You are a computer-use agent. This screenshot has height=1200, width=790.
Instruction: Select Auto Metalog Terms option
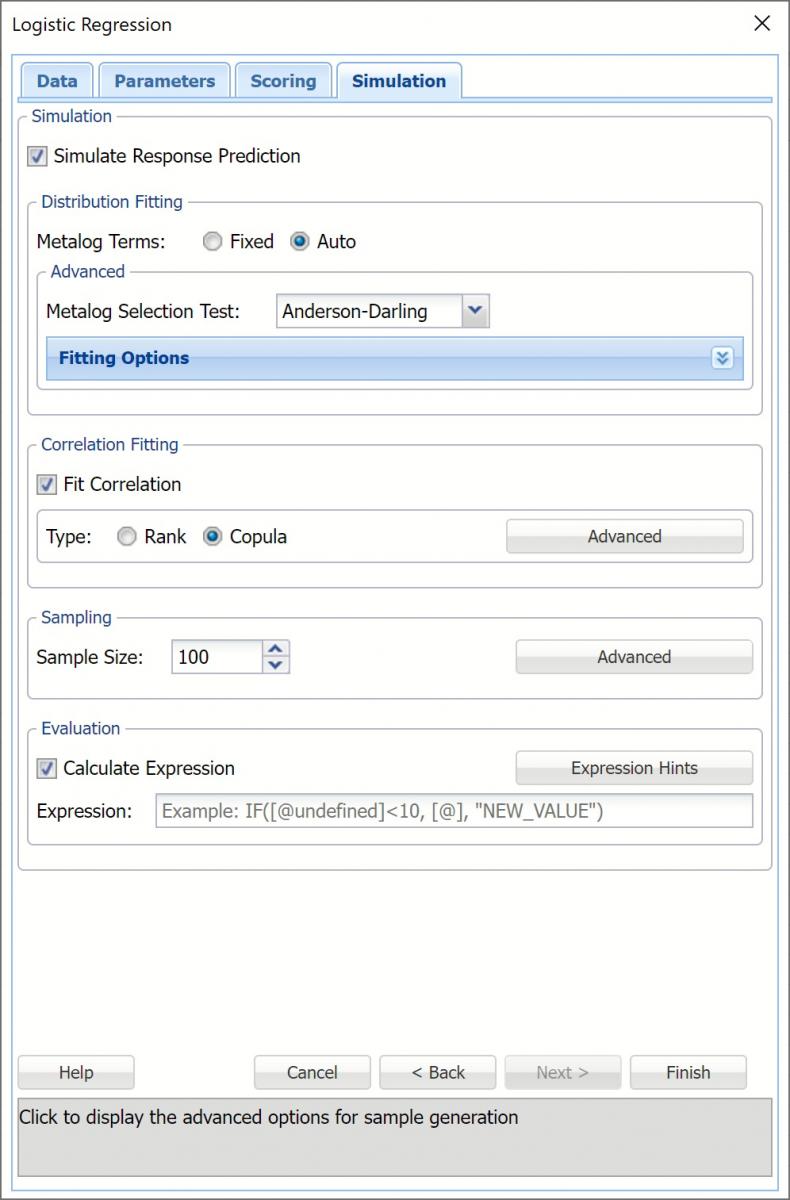click(299, 242)
